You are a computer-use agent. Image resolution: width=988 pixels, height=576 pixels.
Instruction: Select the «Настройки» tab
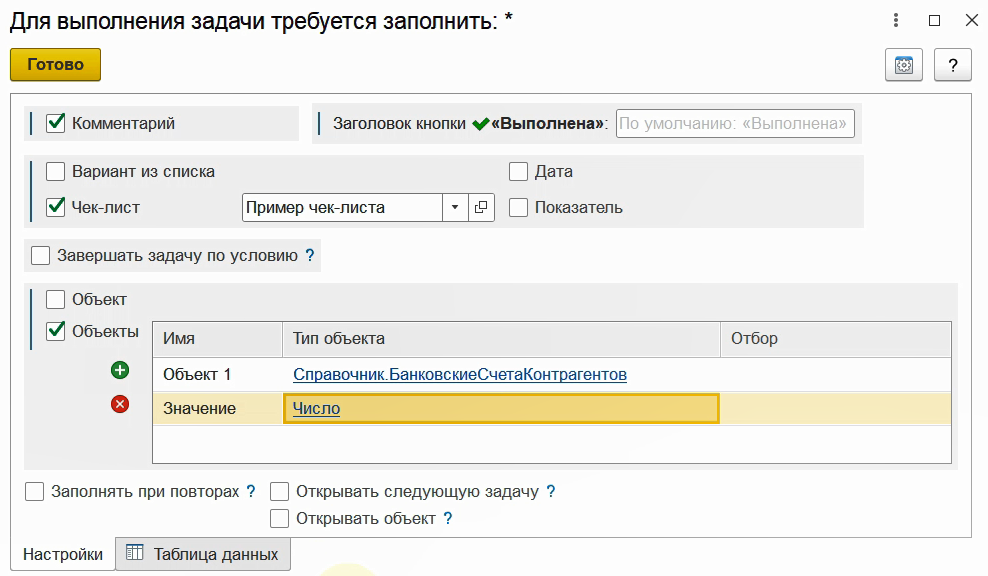[62, 554]
